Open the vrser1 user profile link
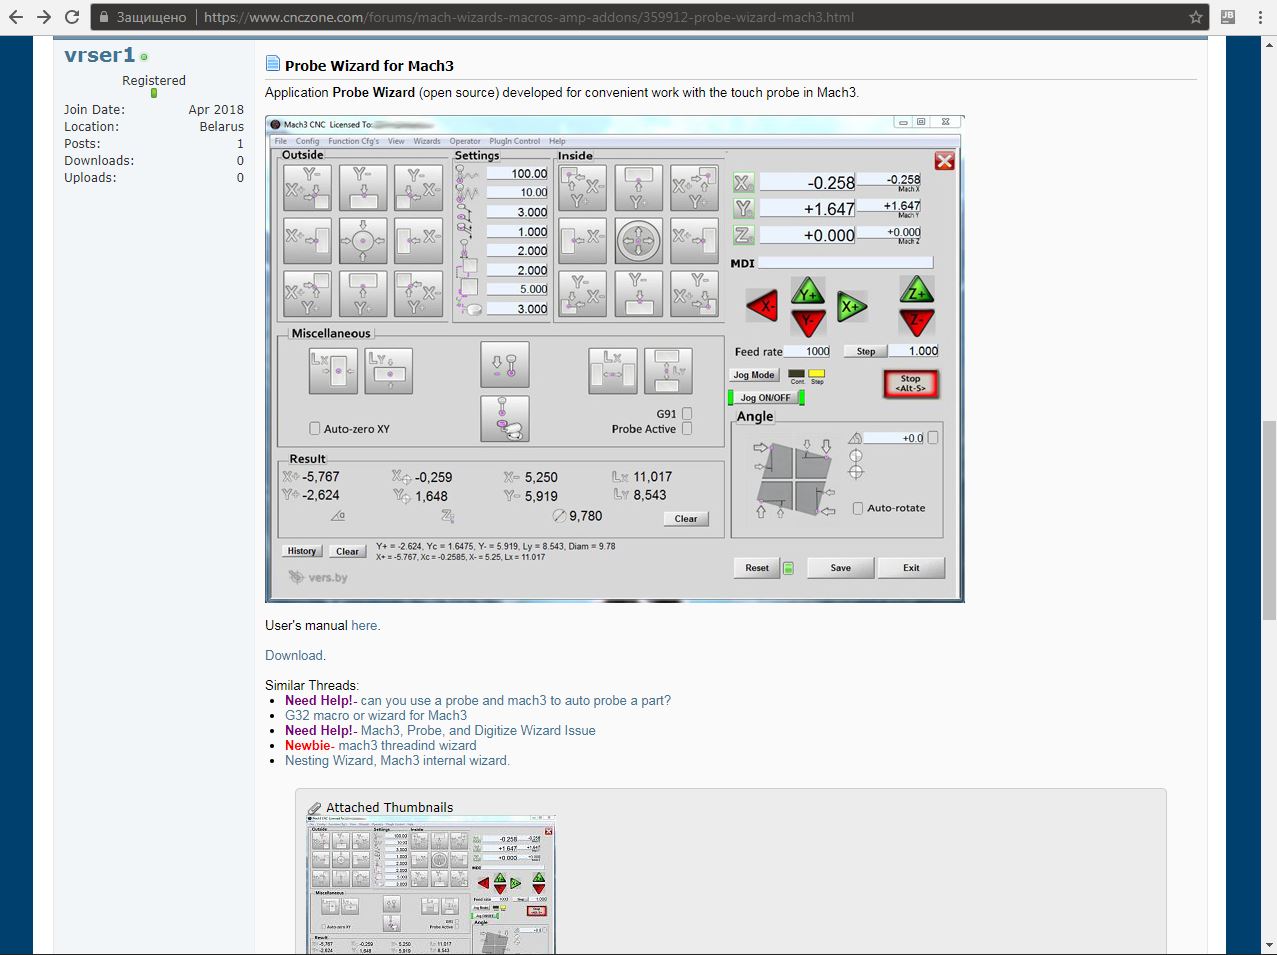This screenshot has width=1277, height=955. tap(99, 55)
